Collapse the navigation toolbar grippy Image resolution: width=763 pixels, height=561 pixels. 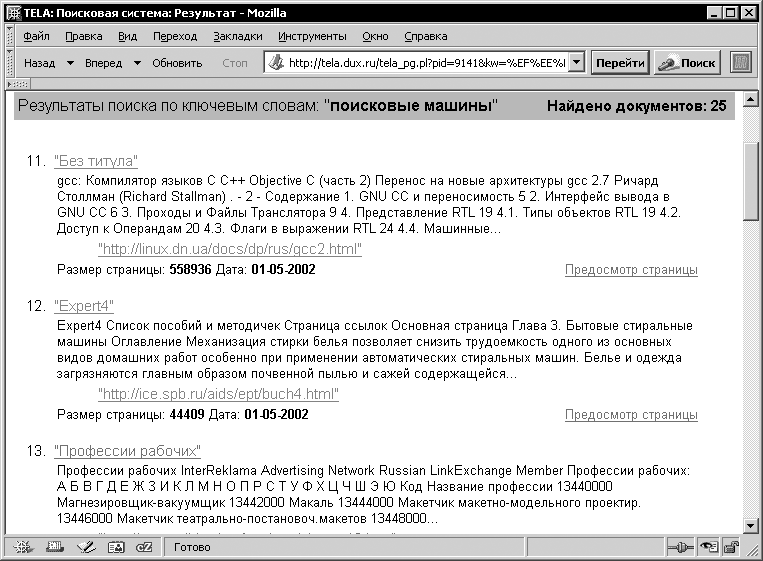tap(10, 62)
